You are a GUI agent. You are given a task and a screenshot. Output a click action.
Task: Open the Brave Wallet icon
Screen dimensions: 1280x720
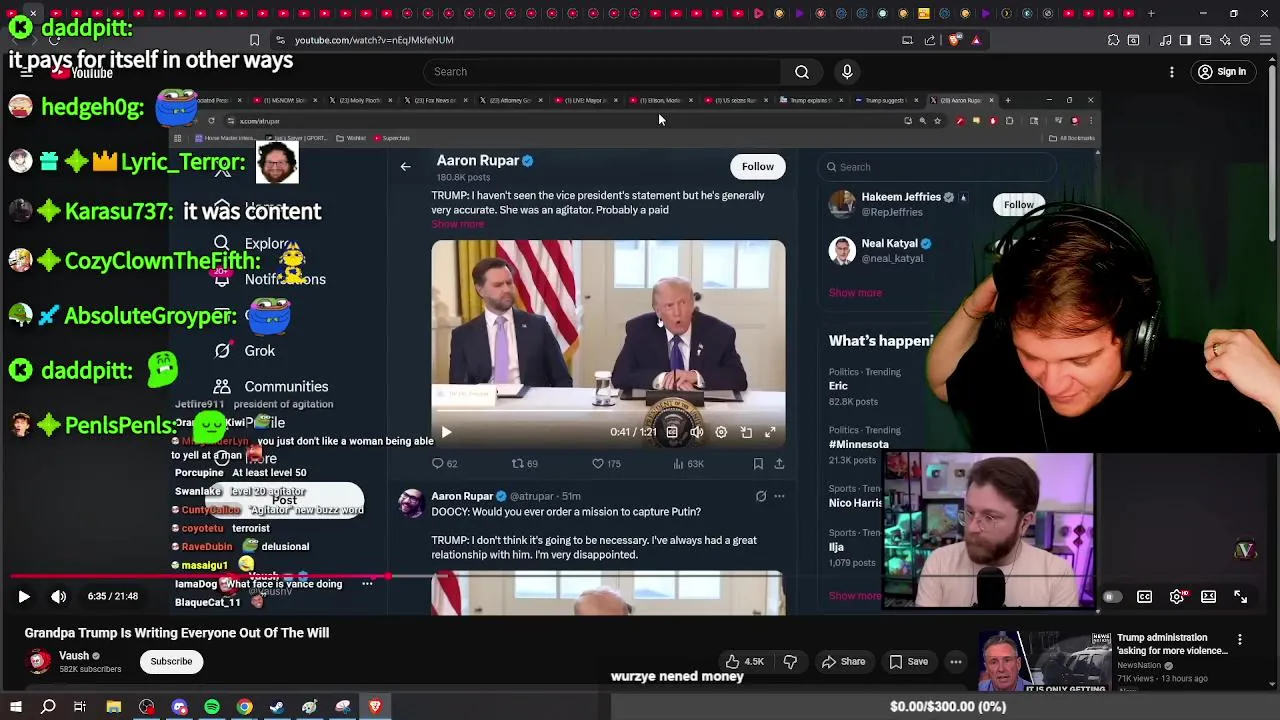tap(1205, 40)
